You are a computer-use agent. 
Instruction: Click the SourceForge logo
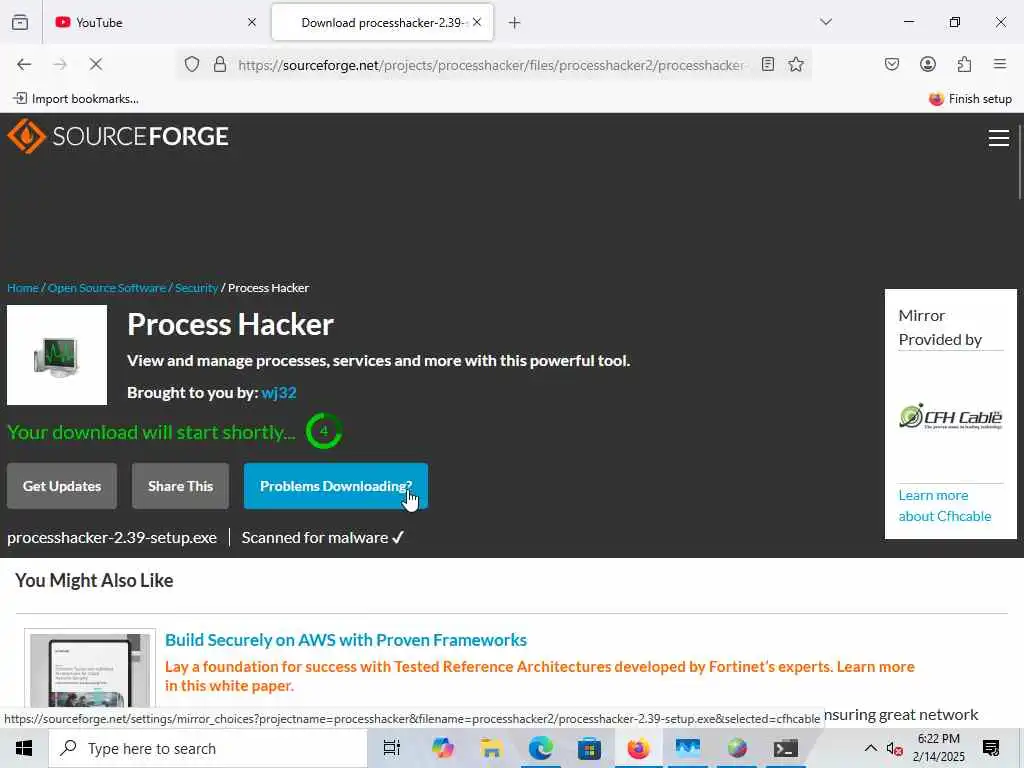tap(118, 136)
